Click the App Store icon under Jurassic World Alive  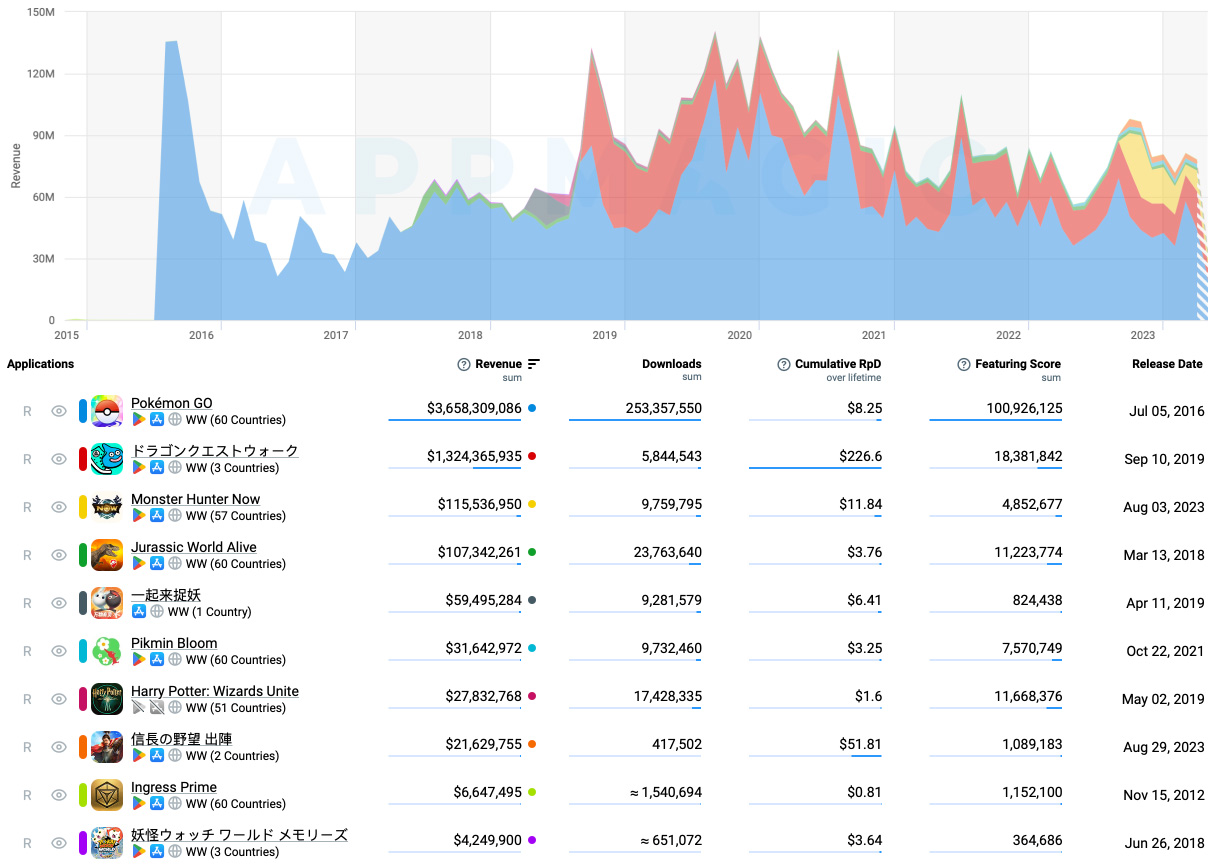pos(156,564)
